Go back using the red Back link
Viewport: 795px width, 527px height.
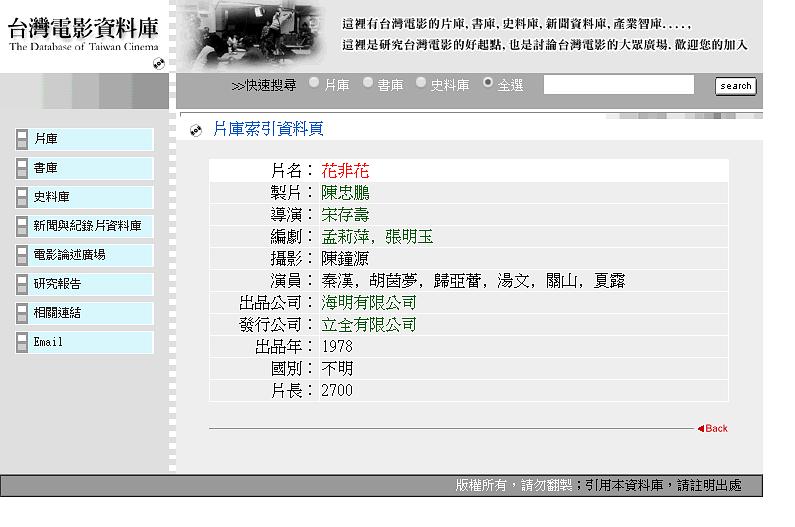(713, 428)
